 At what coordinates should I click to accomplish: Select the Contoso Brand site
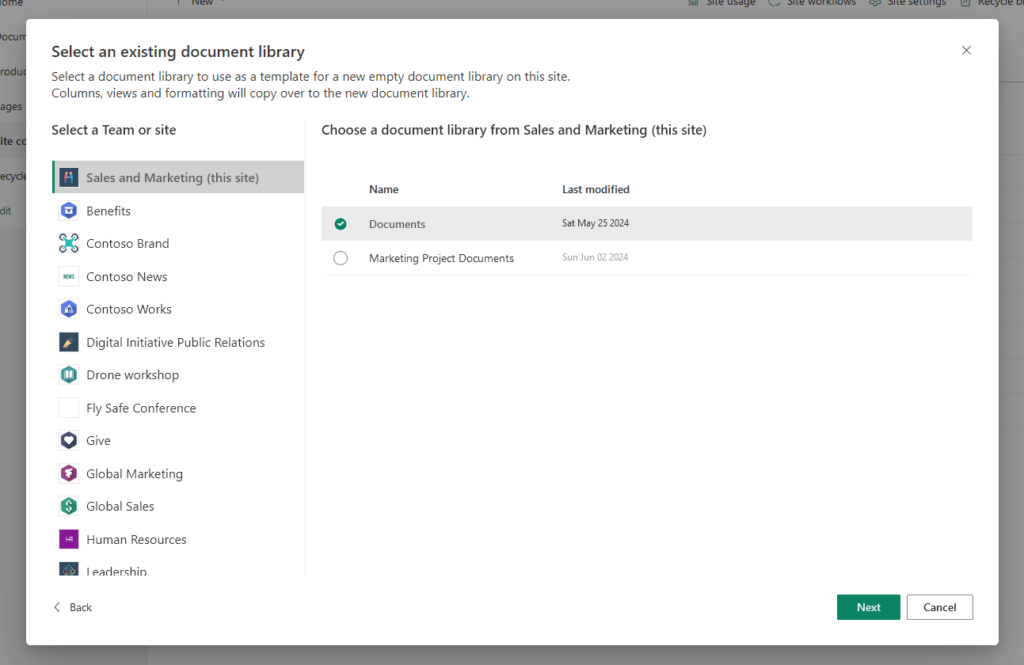(x=178, y=243)
